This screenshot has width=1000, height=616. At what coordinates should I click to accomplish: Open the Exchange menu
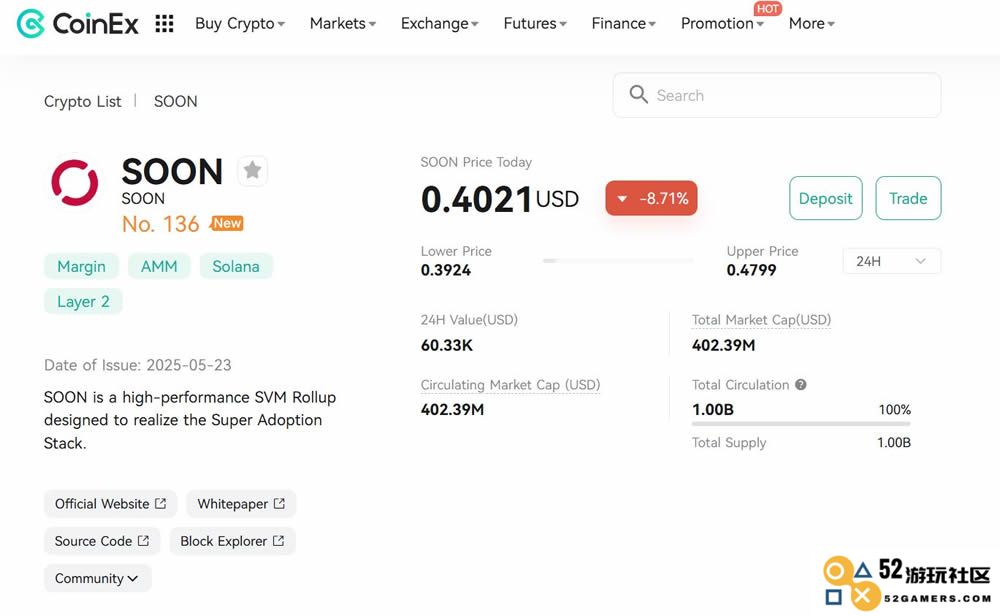[439, 24]
